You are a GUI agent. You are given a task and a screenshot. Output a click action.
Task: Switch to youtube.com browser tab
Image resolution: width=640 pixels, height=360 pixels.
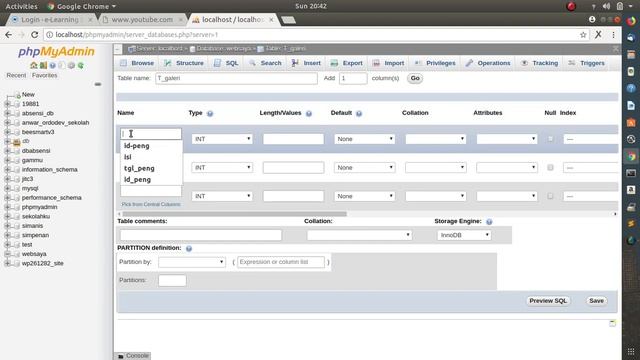142,20
